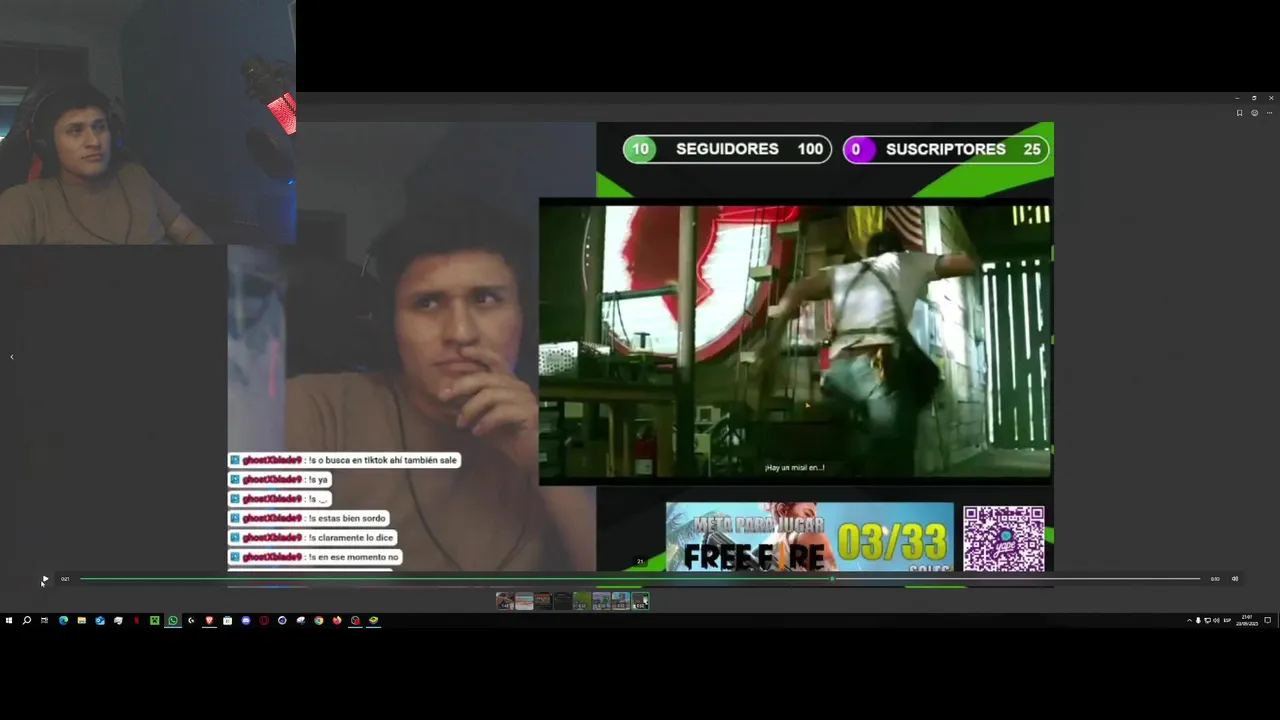Image resolution: width=1280 pixels, height=720 pixels.
Task: Open Outlook from the taskbar
Action: [100, 620]
